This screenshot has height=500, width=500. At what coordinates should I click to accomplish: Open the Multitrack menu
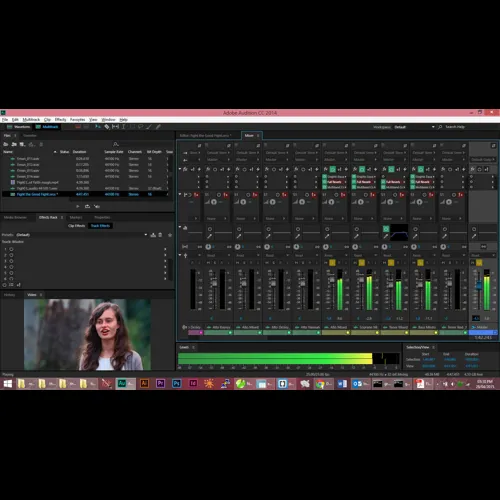pyautogui.click(x=31, y=119)
